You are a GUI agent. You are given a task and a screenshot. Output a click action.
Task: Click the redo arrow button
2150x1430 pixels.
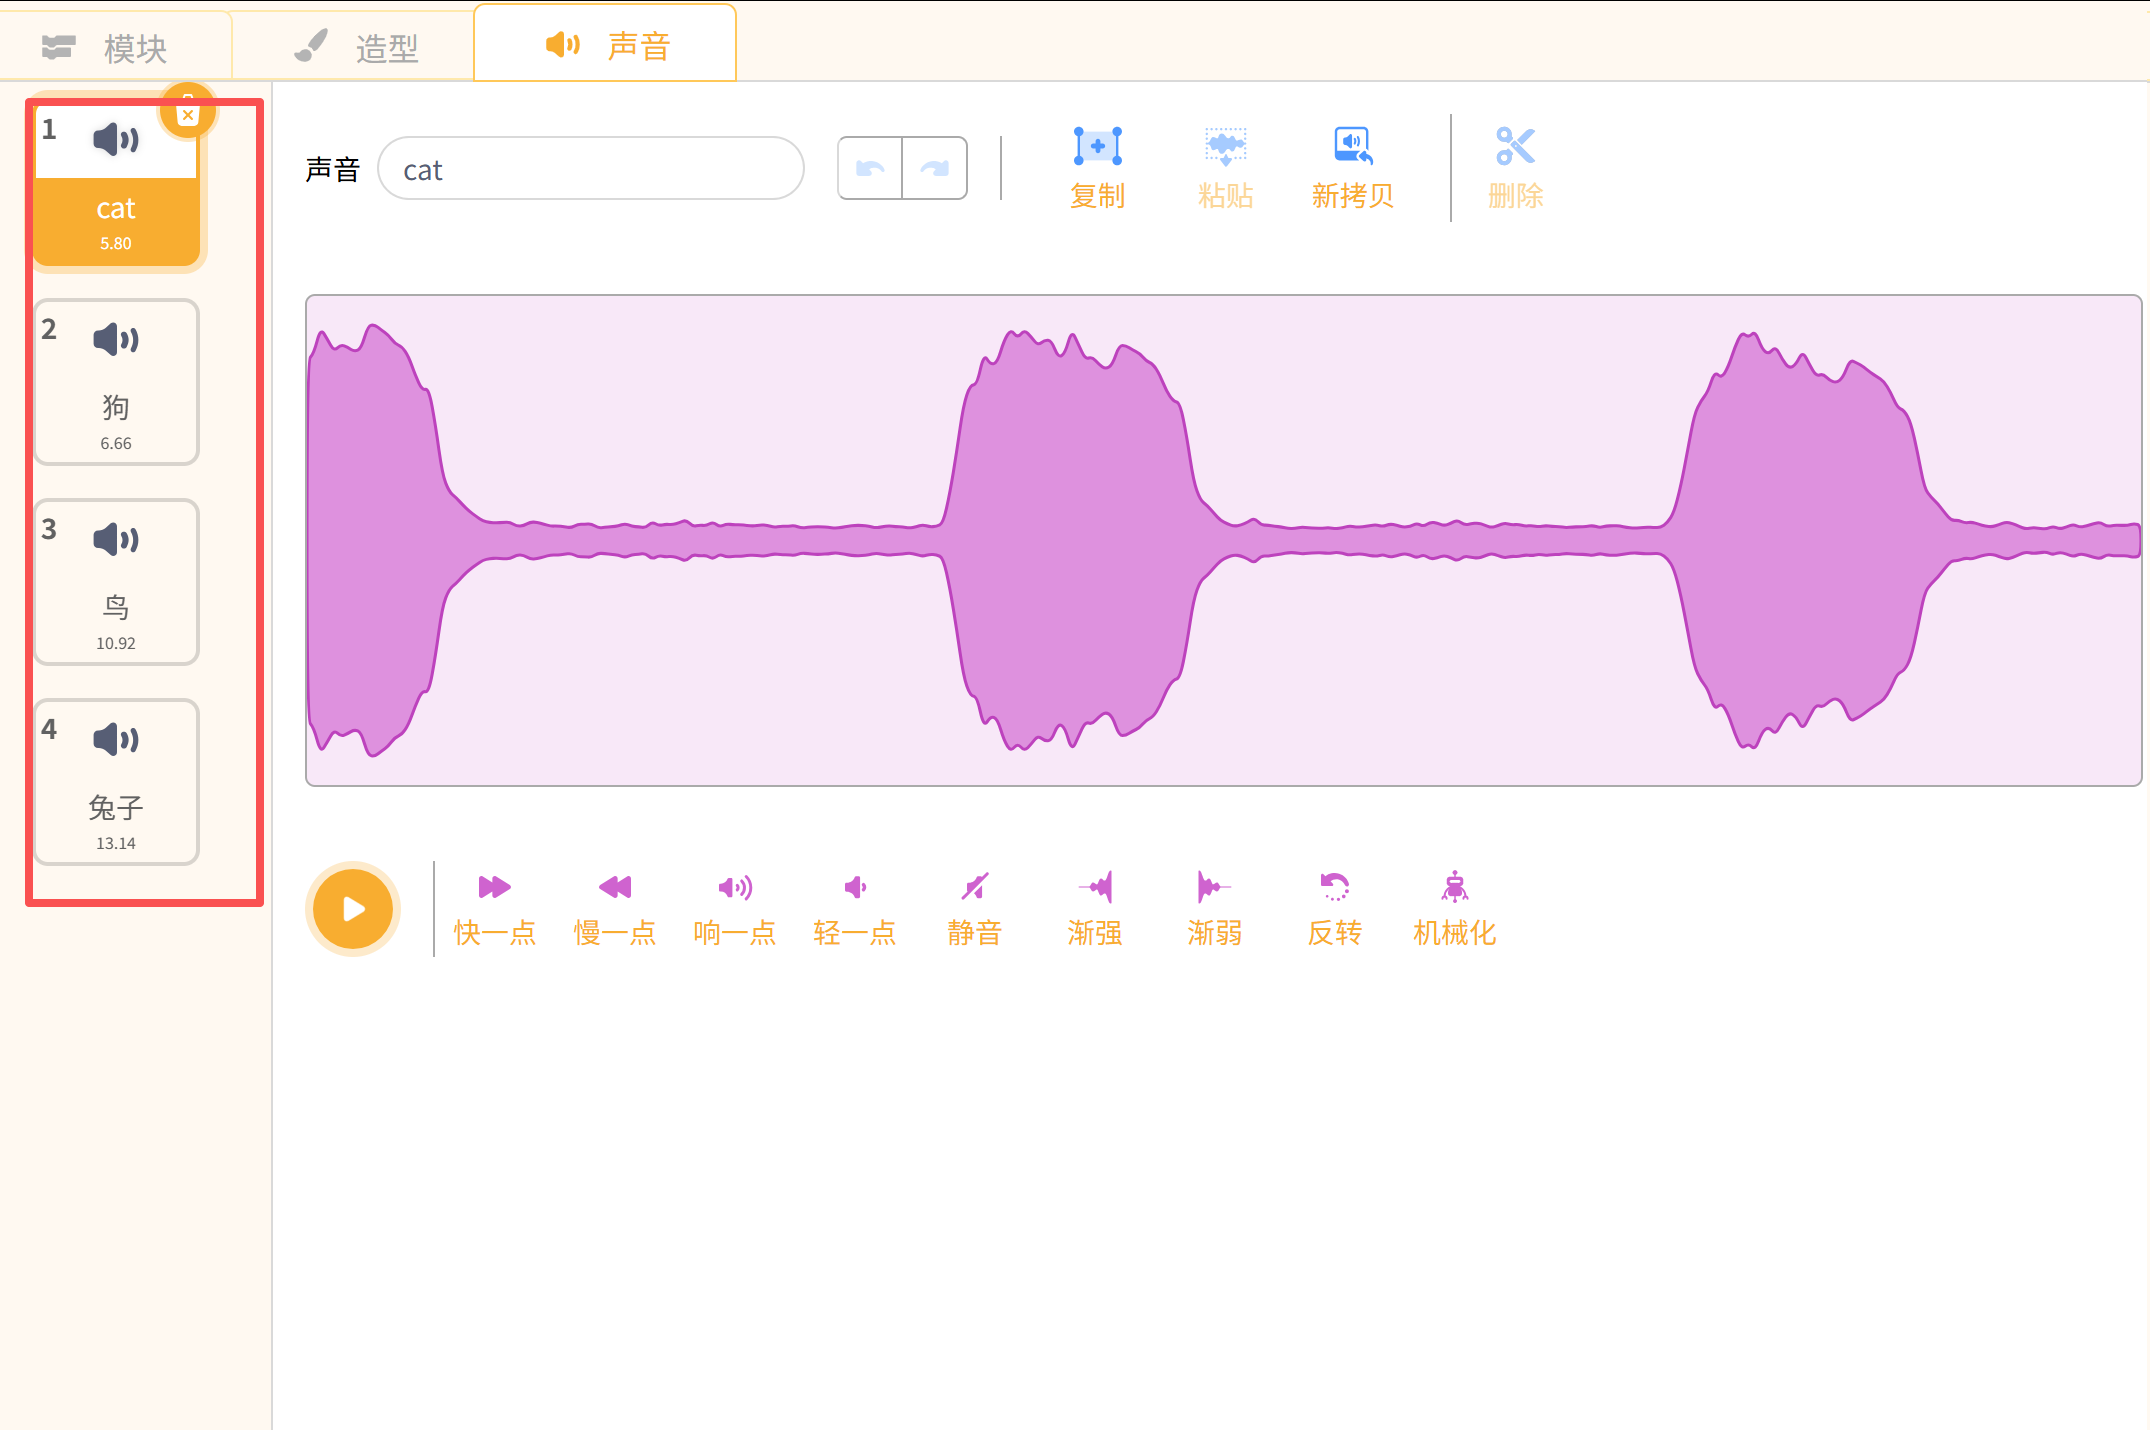935,168
